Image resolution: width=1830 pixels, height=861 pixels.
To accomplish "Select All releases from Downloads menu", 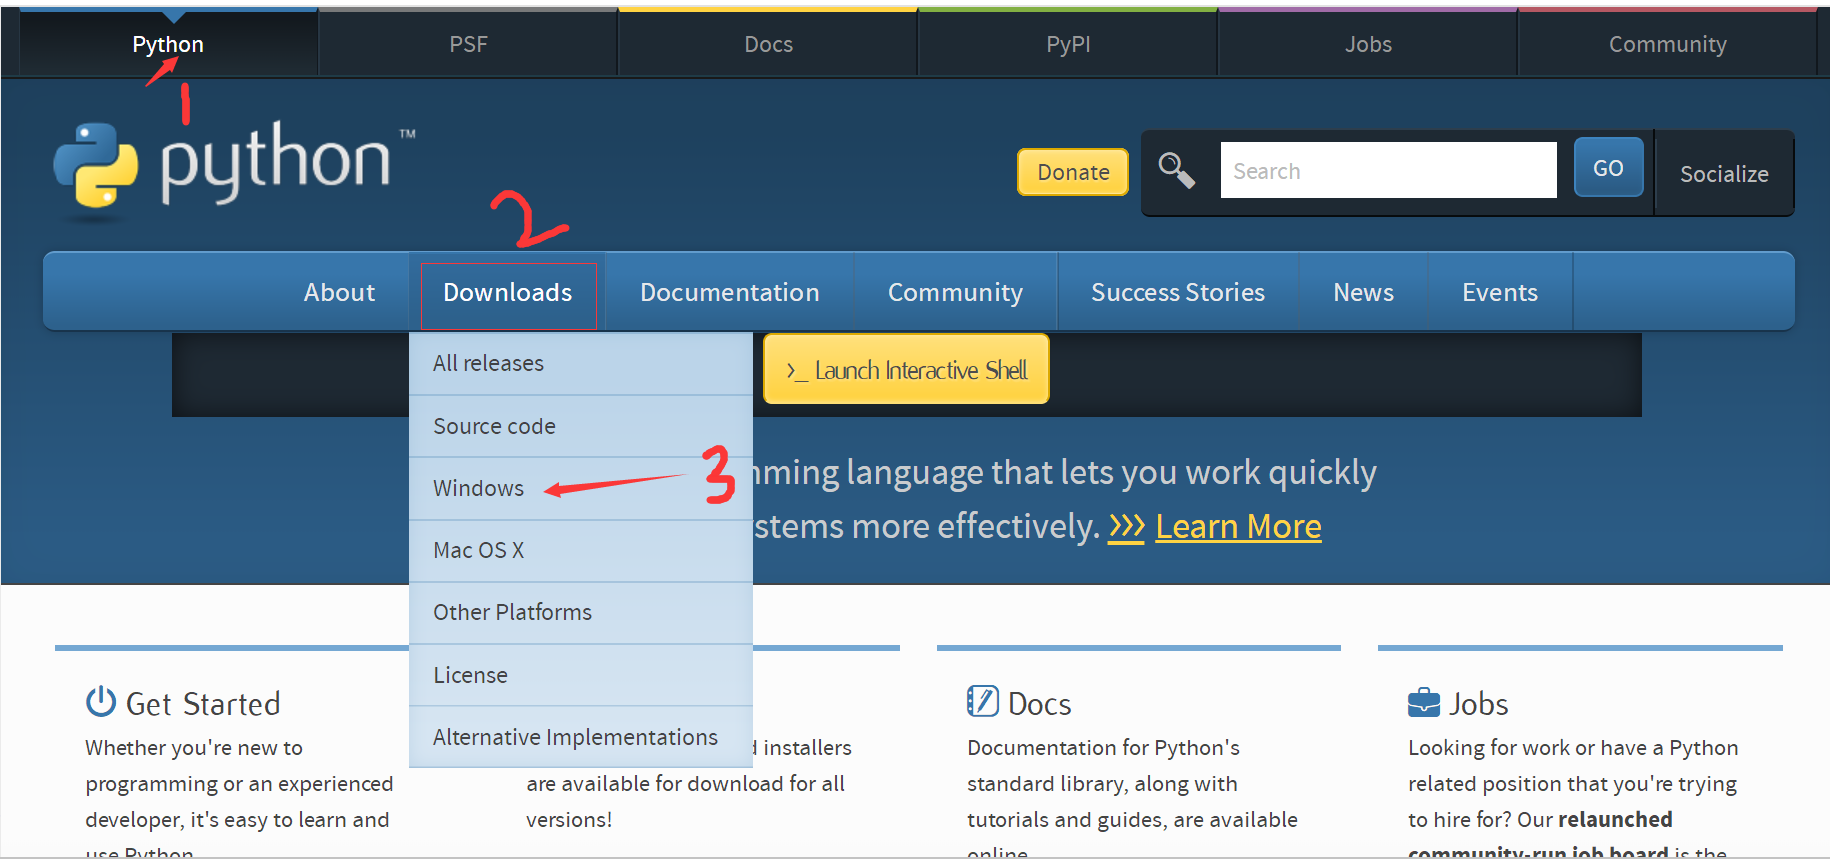I will (581, 363).
